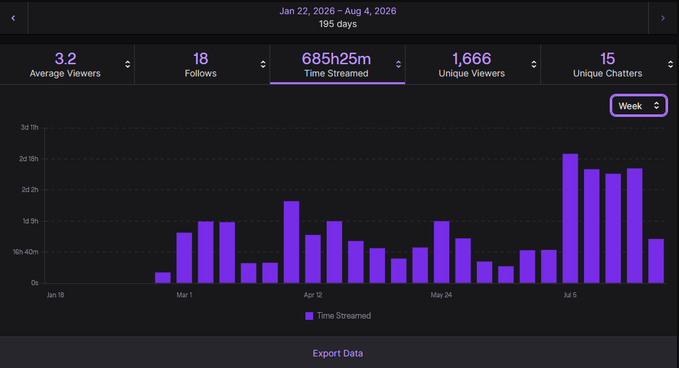Viewport: 679px width, 368px height.
Task: Click the "1,666" unique viewers value
Action: click(472, 58)
